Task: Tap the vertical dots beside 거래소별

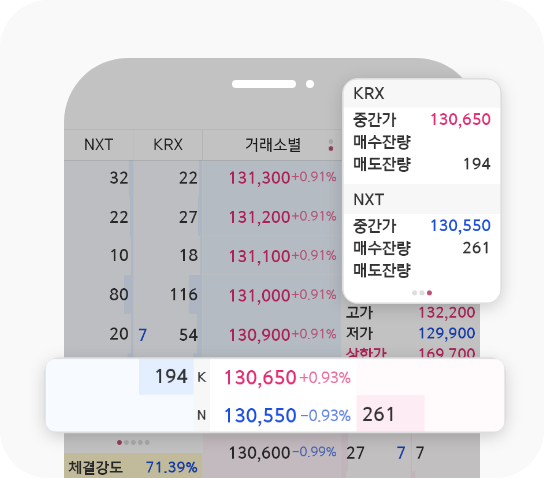Action: pos(331,145)
